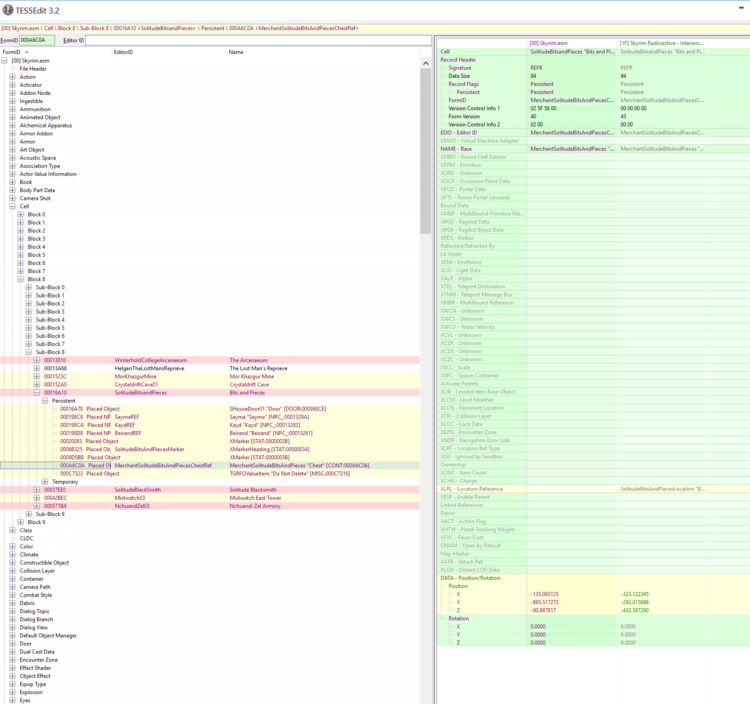The width and height of the screenshot is (750, 704).
Task: Select SolitudeBitsAndPiecesMarker row
Action: (x=210, y=450)
